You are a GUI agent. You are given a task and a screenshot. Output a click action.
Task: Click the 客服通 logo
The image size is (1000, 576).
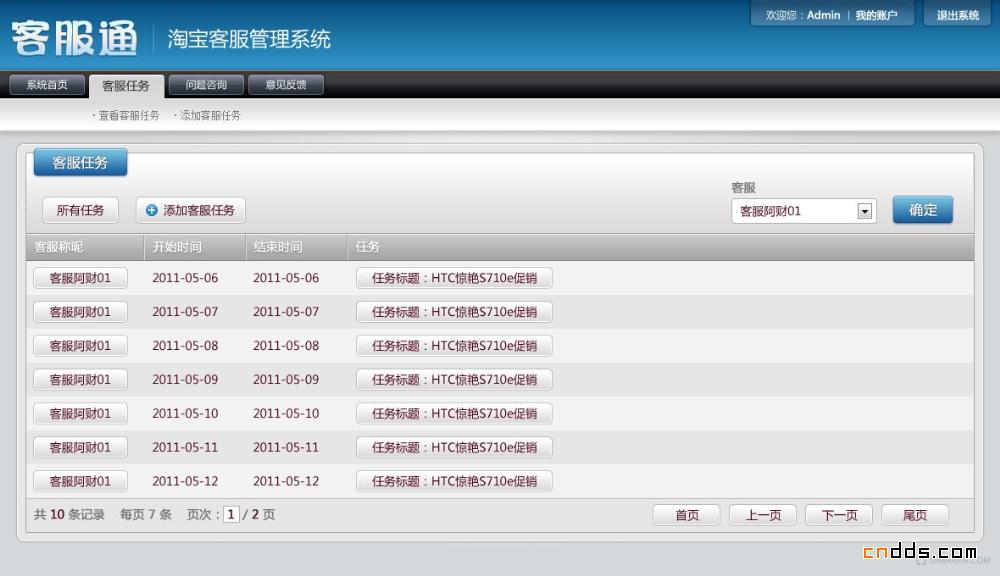74,38
